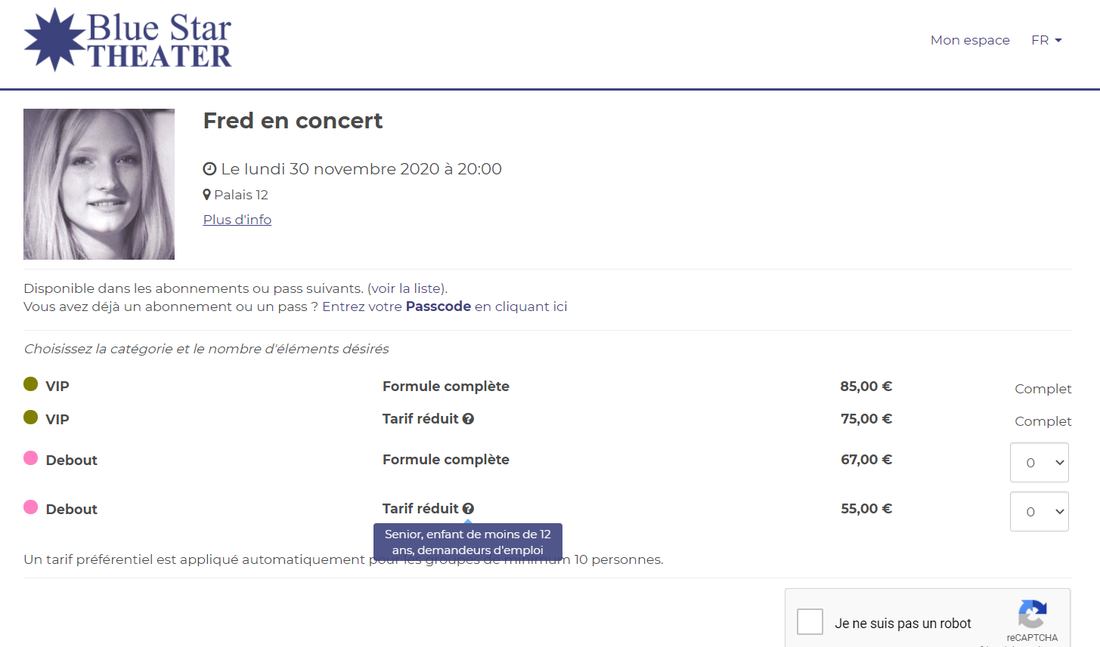This screenshot has width=1100, height=647.
Task: Open quantity dropdown for Debout Formule complète
Action: point(1039,462)
